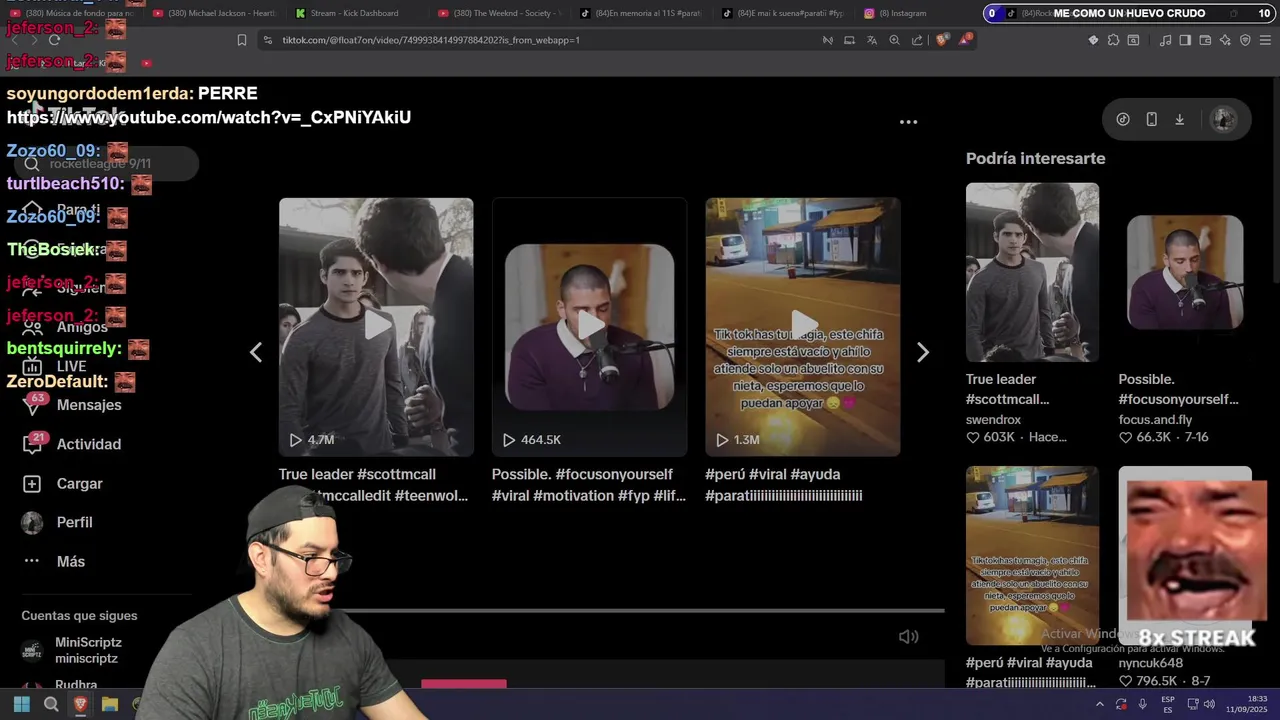Open the Leo AI sparkle icon
The image size is (1280, 720).
[x=1225, y=40]
